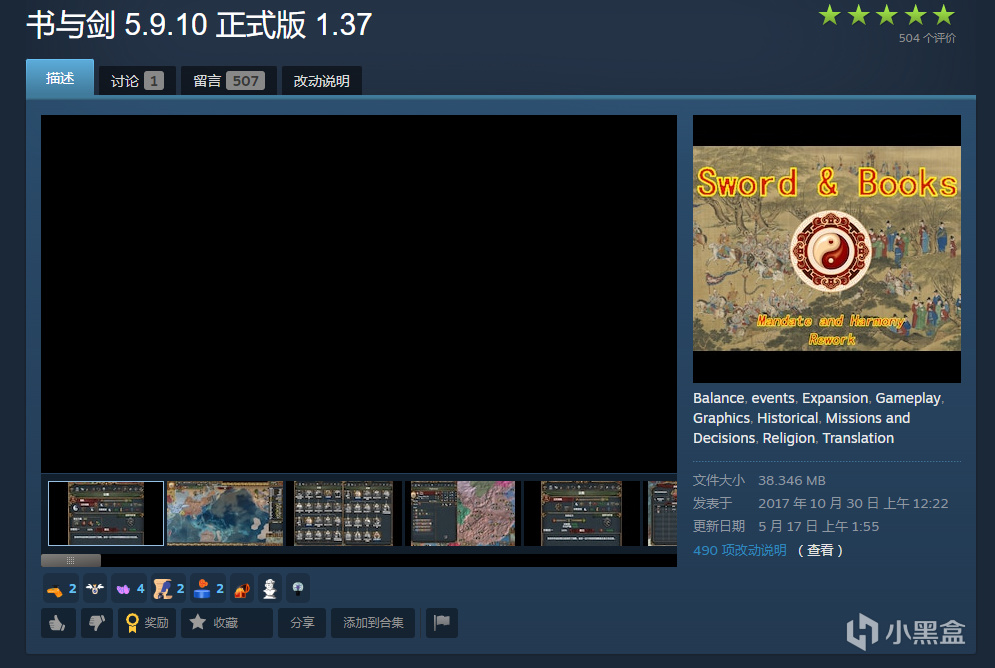This screenshot has width=995, height=668.
Task: Click the 504 个评价 ratings count
Action: point(927,38)
